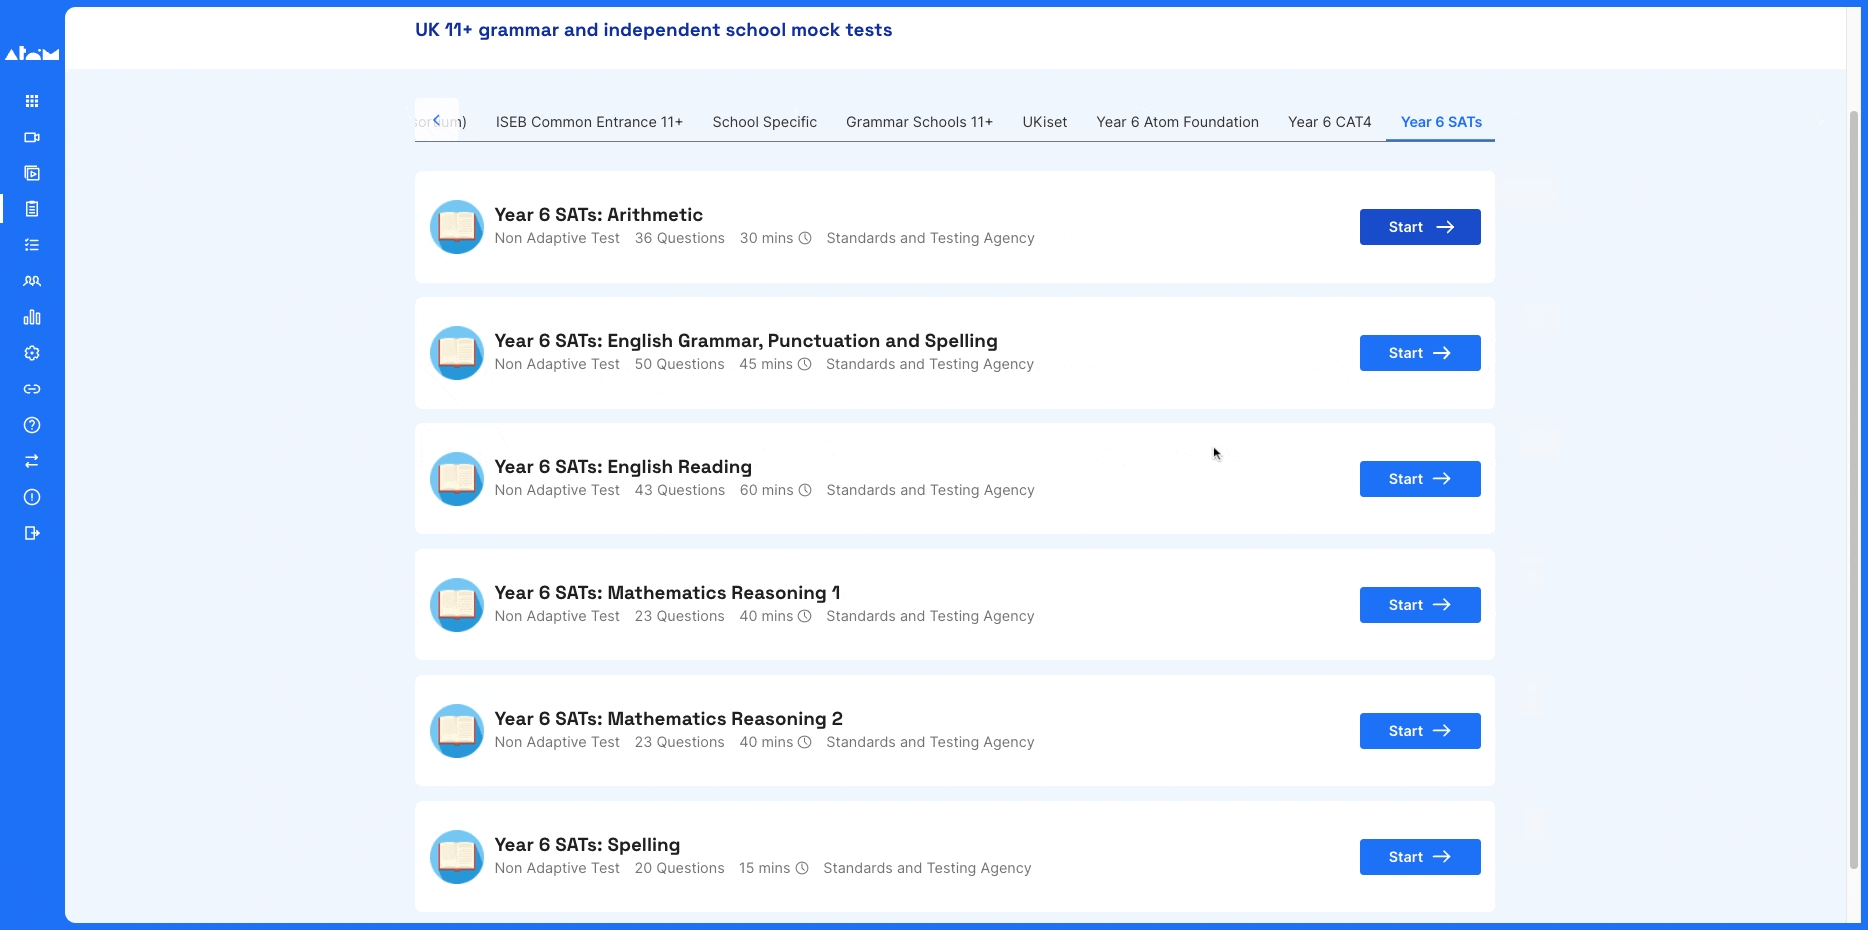Switch to Grammar Schools 11+ tab
This screenshot has height=930, width=1868.
919,122
